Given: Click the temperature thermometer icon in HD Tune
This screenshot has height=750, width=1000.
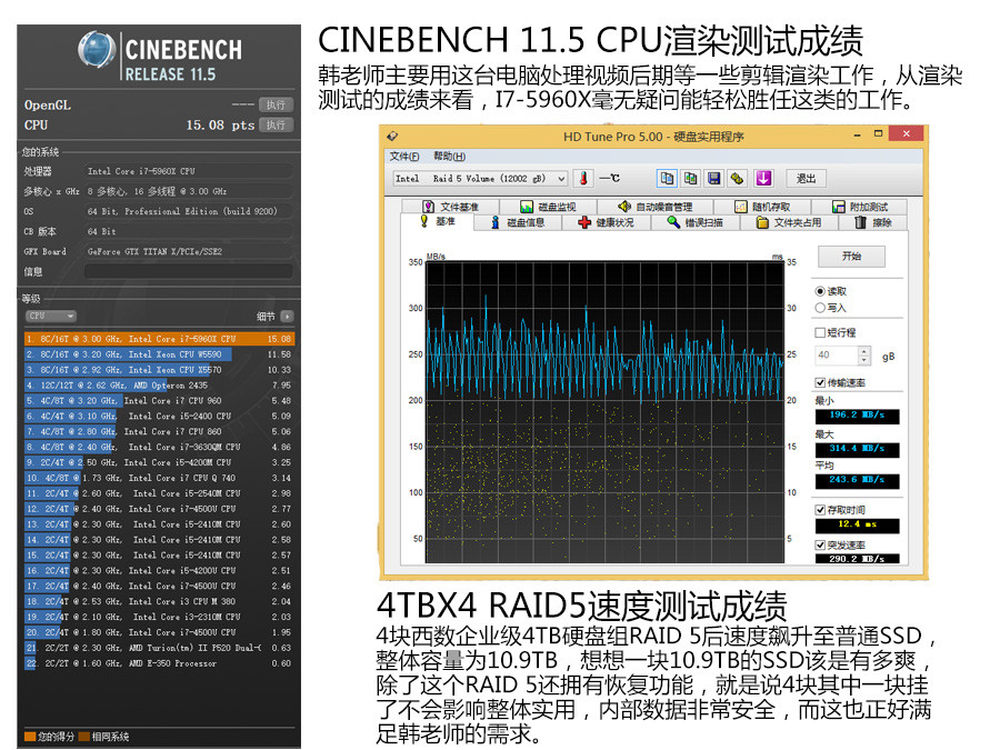Looking at the screenshot, I should click(x=584, y=179).
